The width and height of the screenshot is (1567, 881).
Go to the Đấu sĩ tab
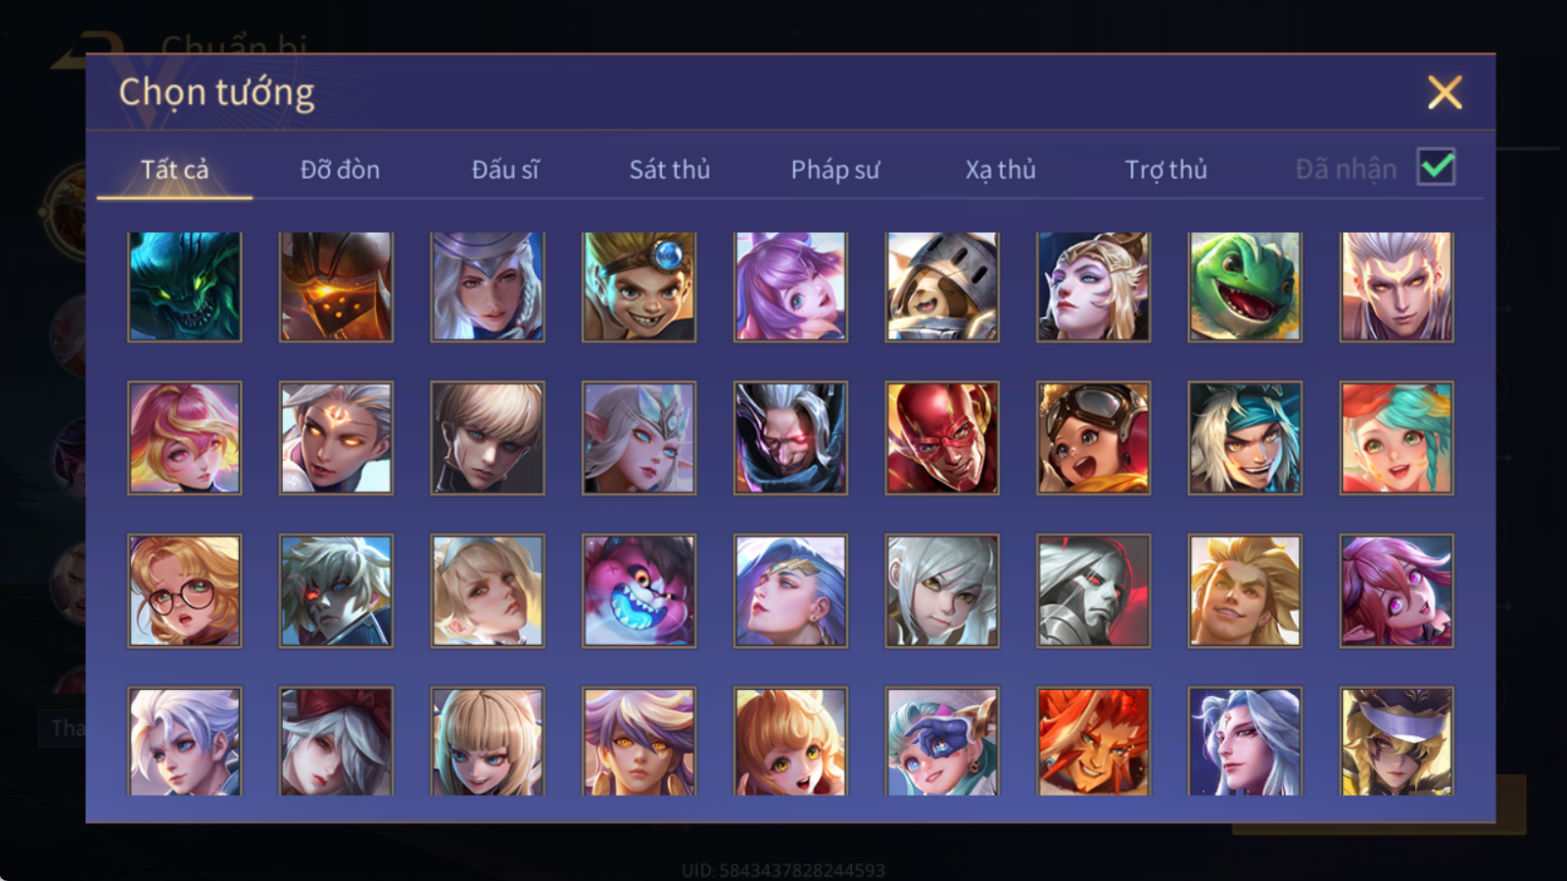click(505, 170)
